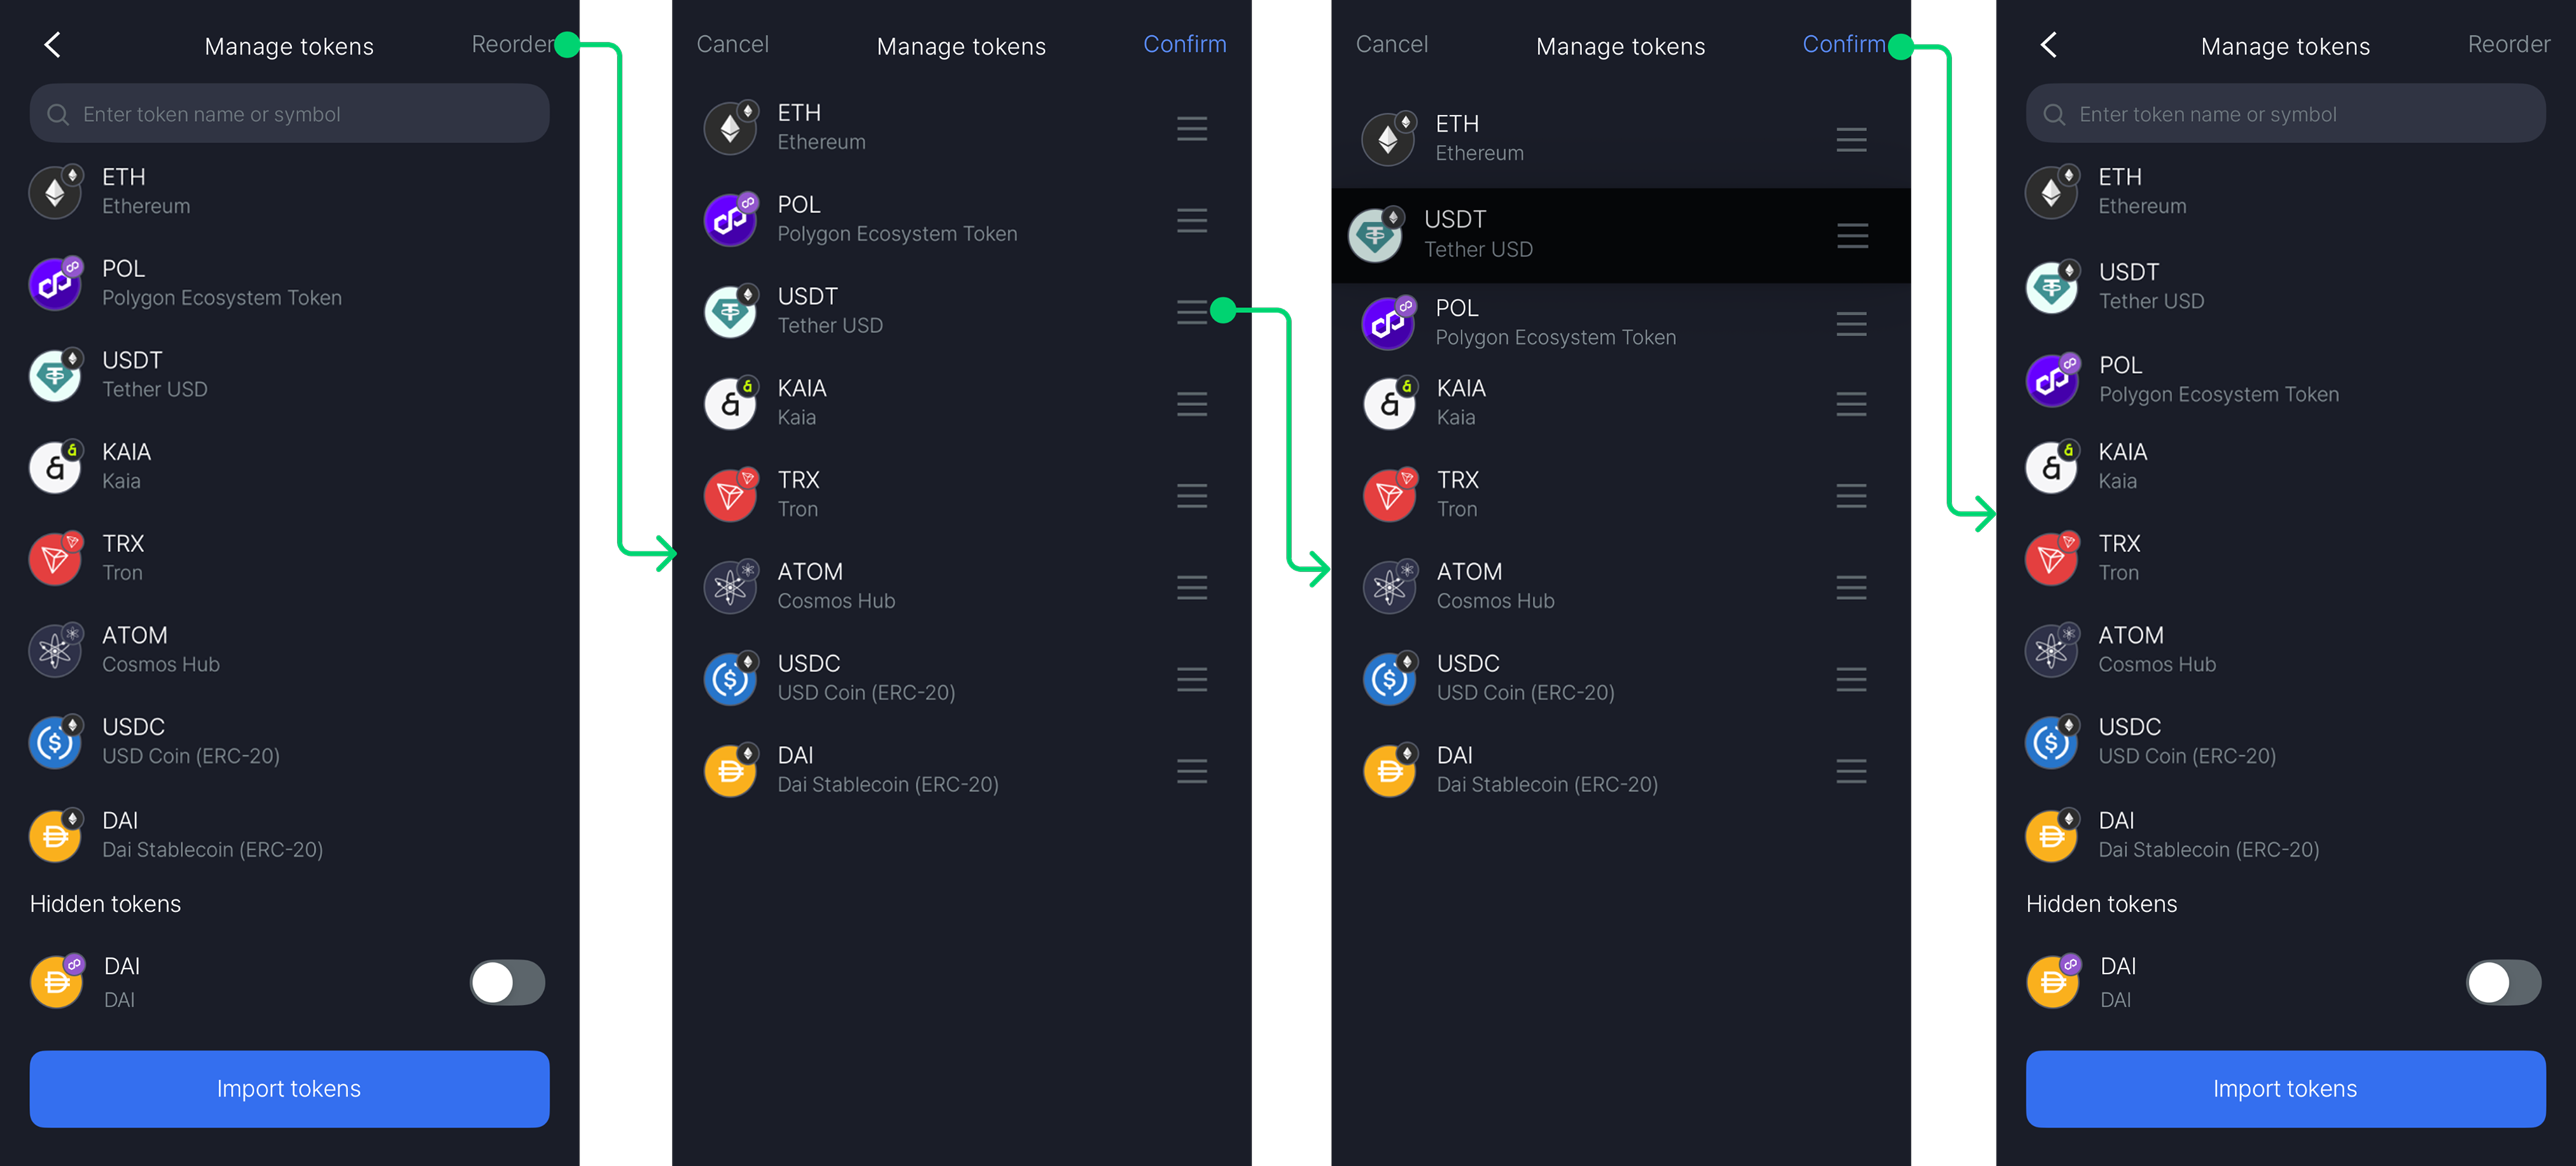Tap DAI drag handle in third panel
The height and width of the screenshot is (1166, 2576).
(x=1851, y=771)
